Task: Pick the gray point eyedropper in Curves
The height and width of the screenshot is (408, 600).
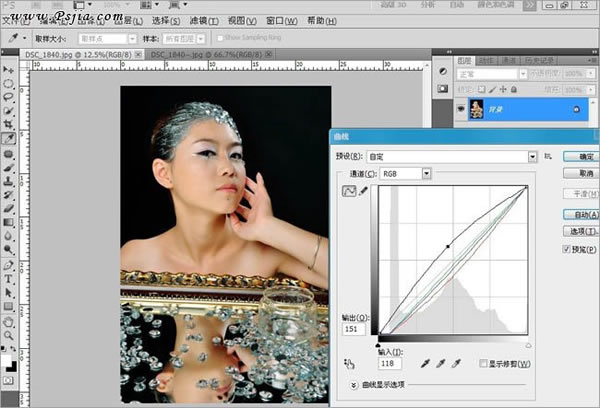Action: click(x=440, y=364)
